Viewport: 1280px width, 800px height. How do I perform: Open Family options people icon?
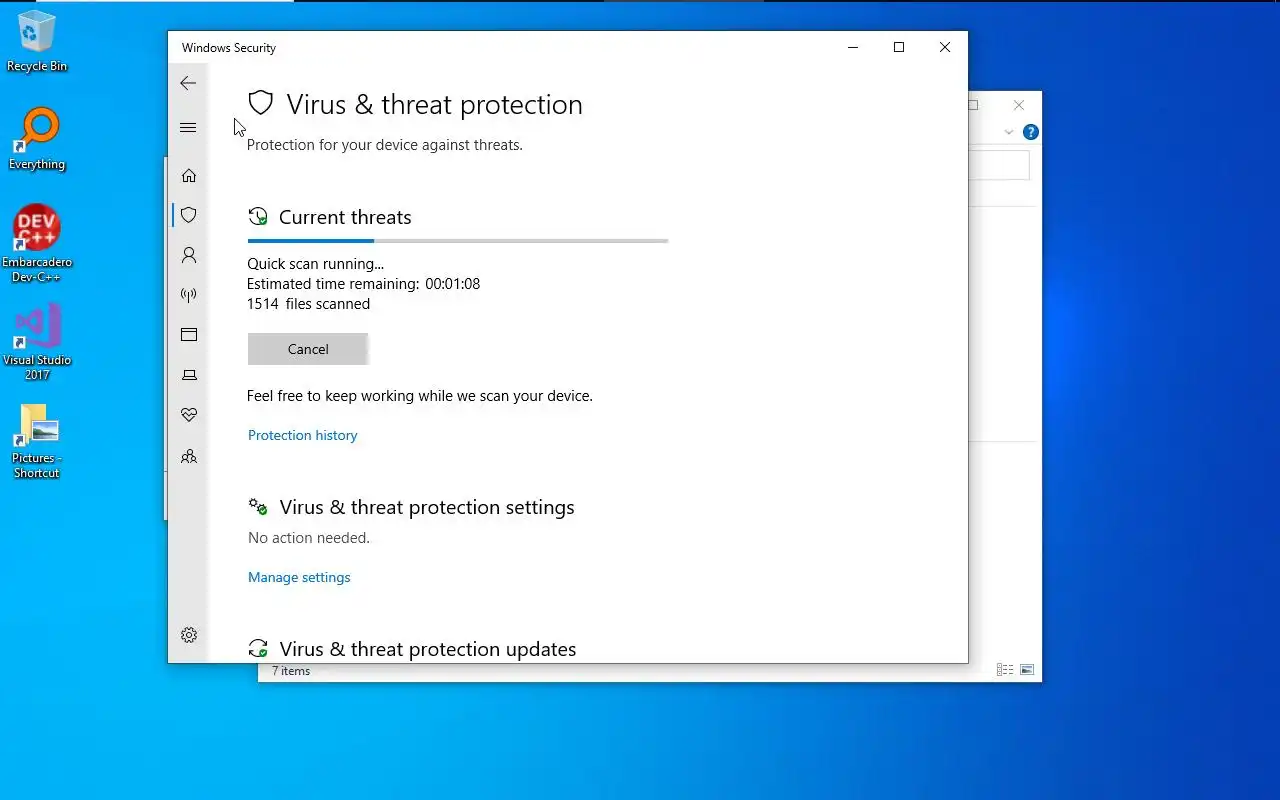coord(189,456)
